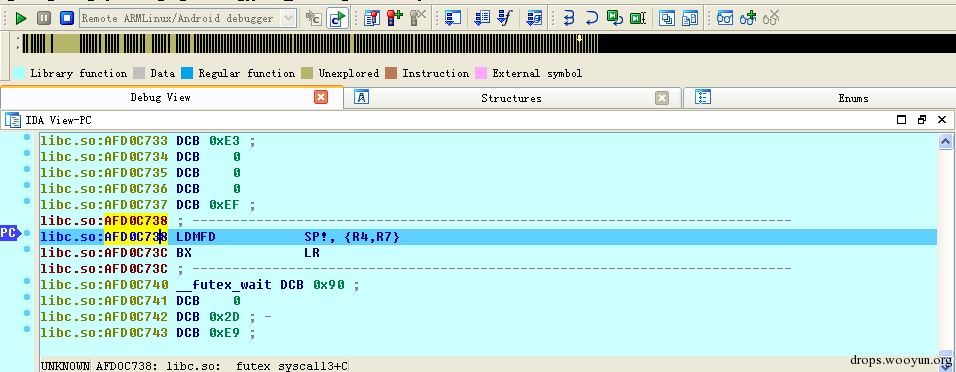Viewport: 956px width, 372px height.
Task: Toggle breakpoint dot at AFD0C736
Action: [x=27, y=185]
